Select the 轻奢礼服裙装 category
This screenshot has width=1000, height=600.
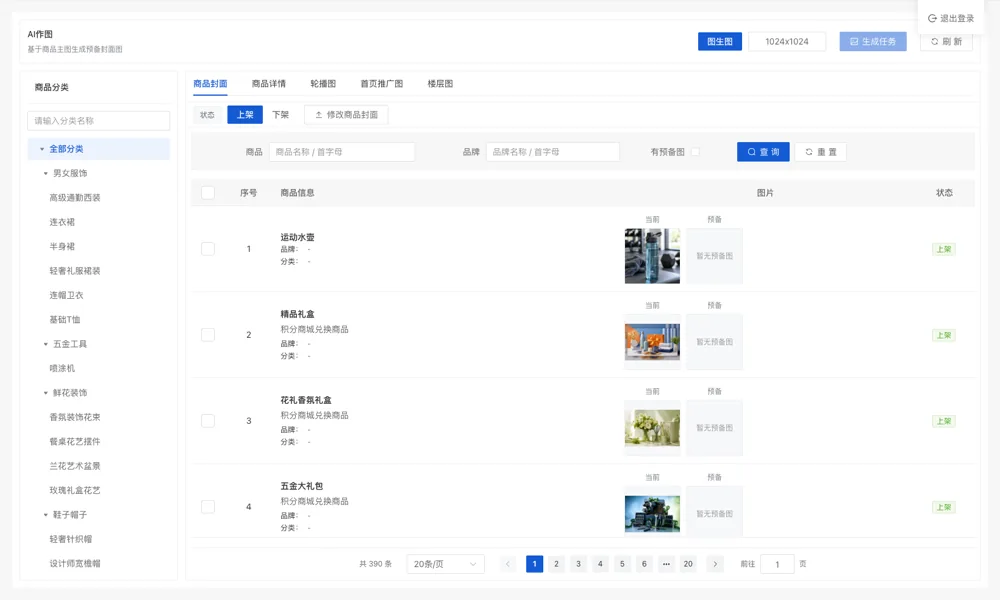coord(75,270)
